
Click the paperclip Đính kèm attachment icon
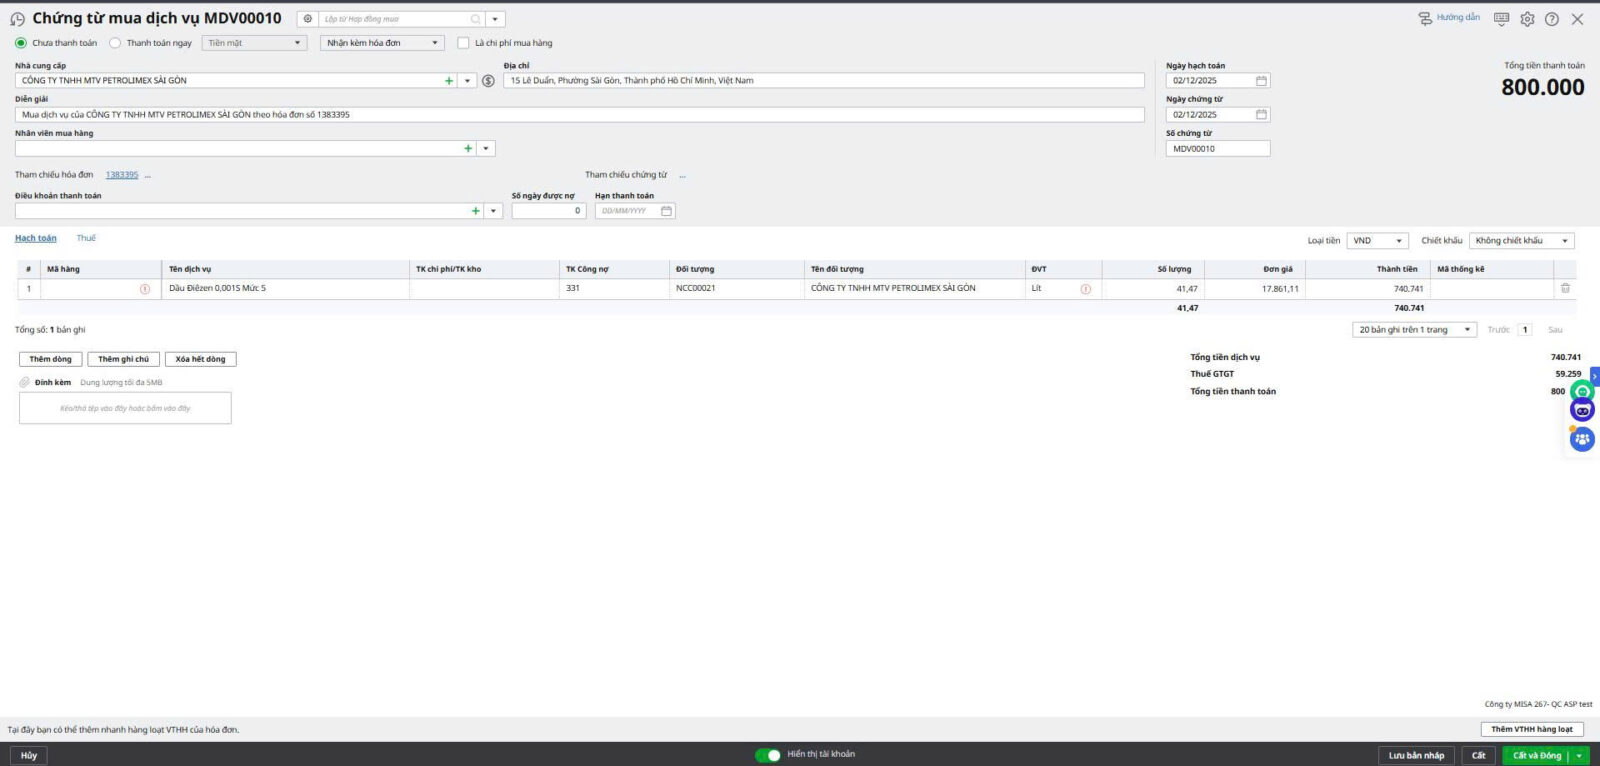(25, 383)
